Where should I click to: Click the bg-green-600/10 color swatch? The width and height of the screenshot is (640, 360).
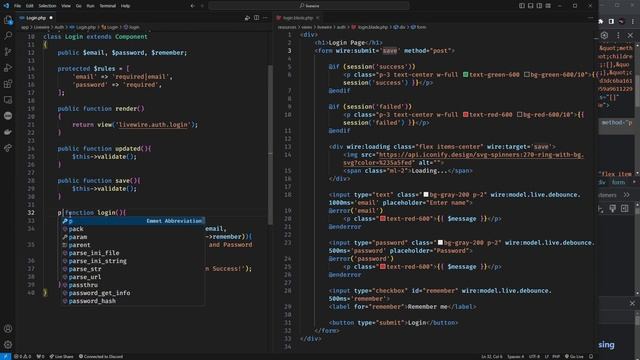click(x=527, y=75)
